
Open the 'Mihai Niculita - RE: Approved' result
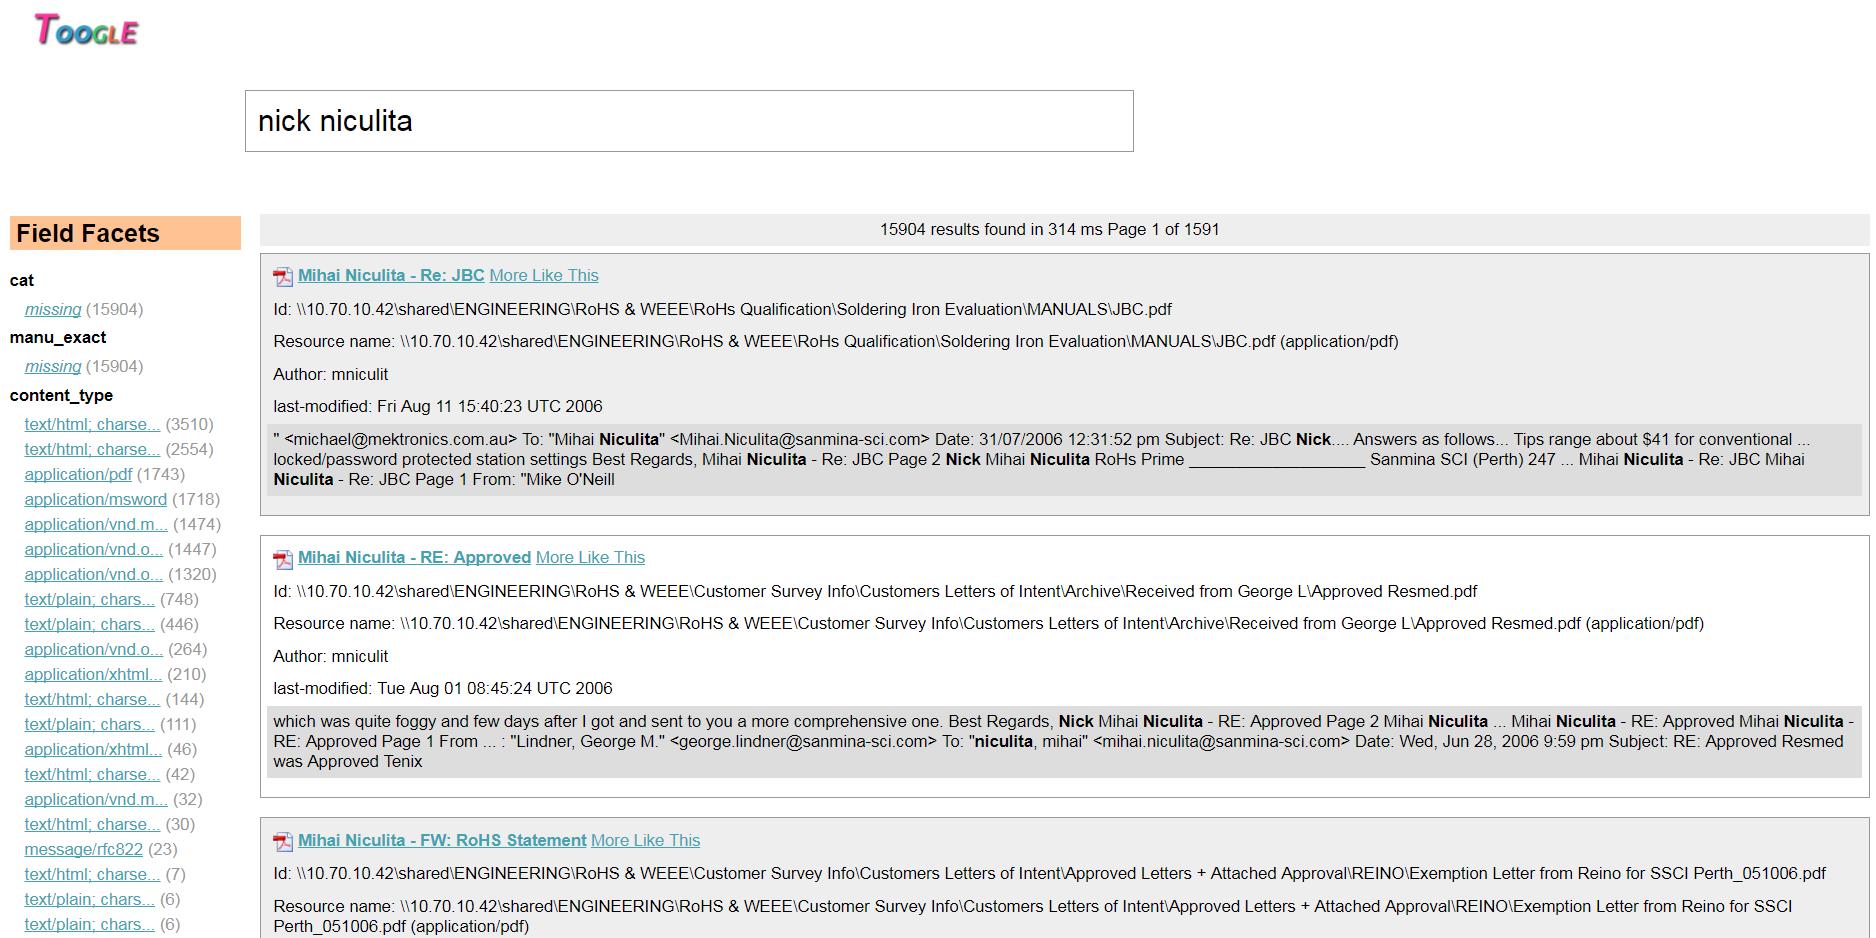click(415, 557)
